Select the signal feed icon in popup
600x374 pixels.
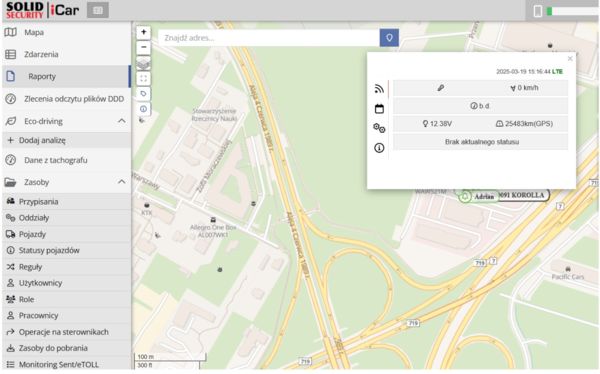click(x=379, y=89)
